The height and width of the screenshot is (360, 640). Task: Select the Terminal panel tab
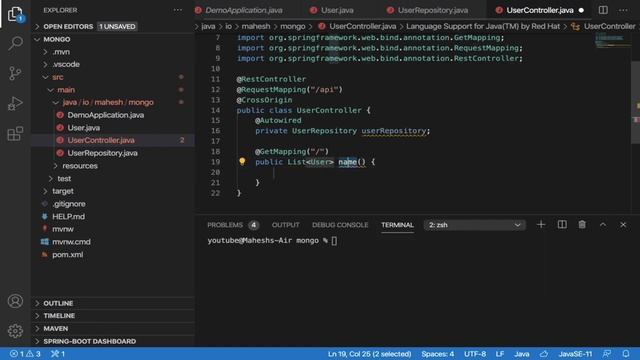[397, 225]
